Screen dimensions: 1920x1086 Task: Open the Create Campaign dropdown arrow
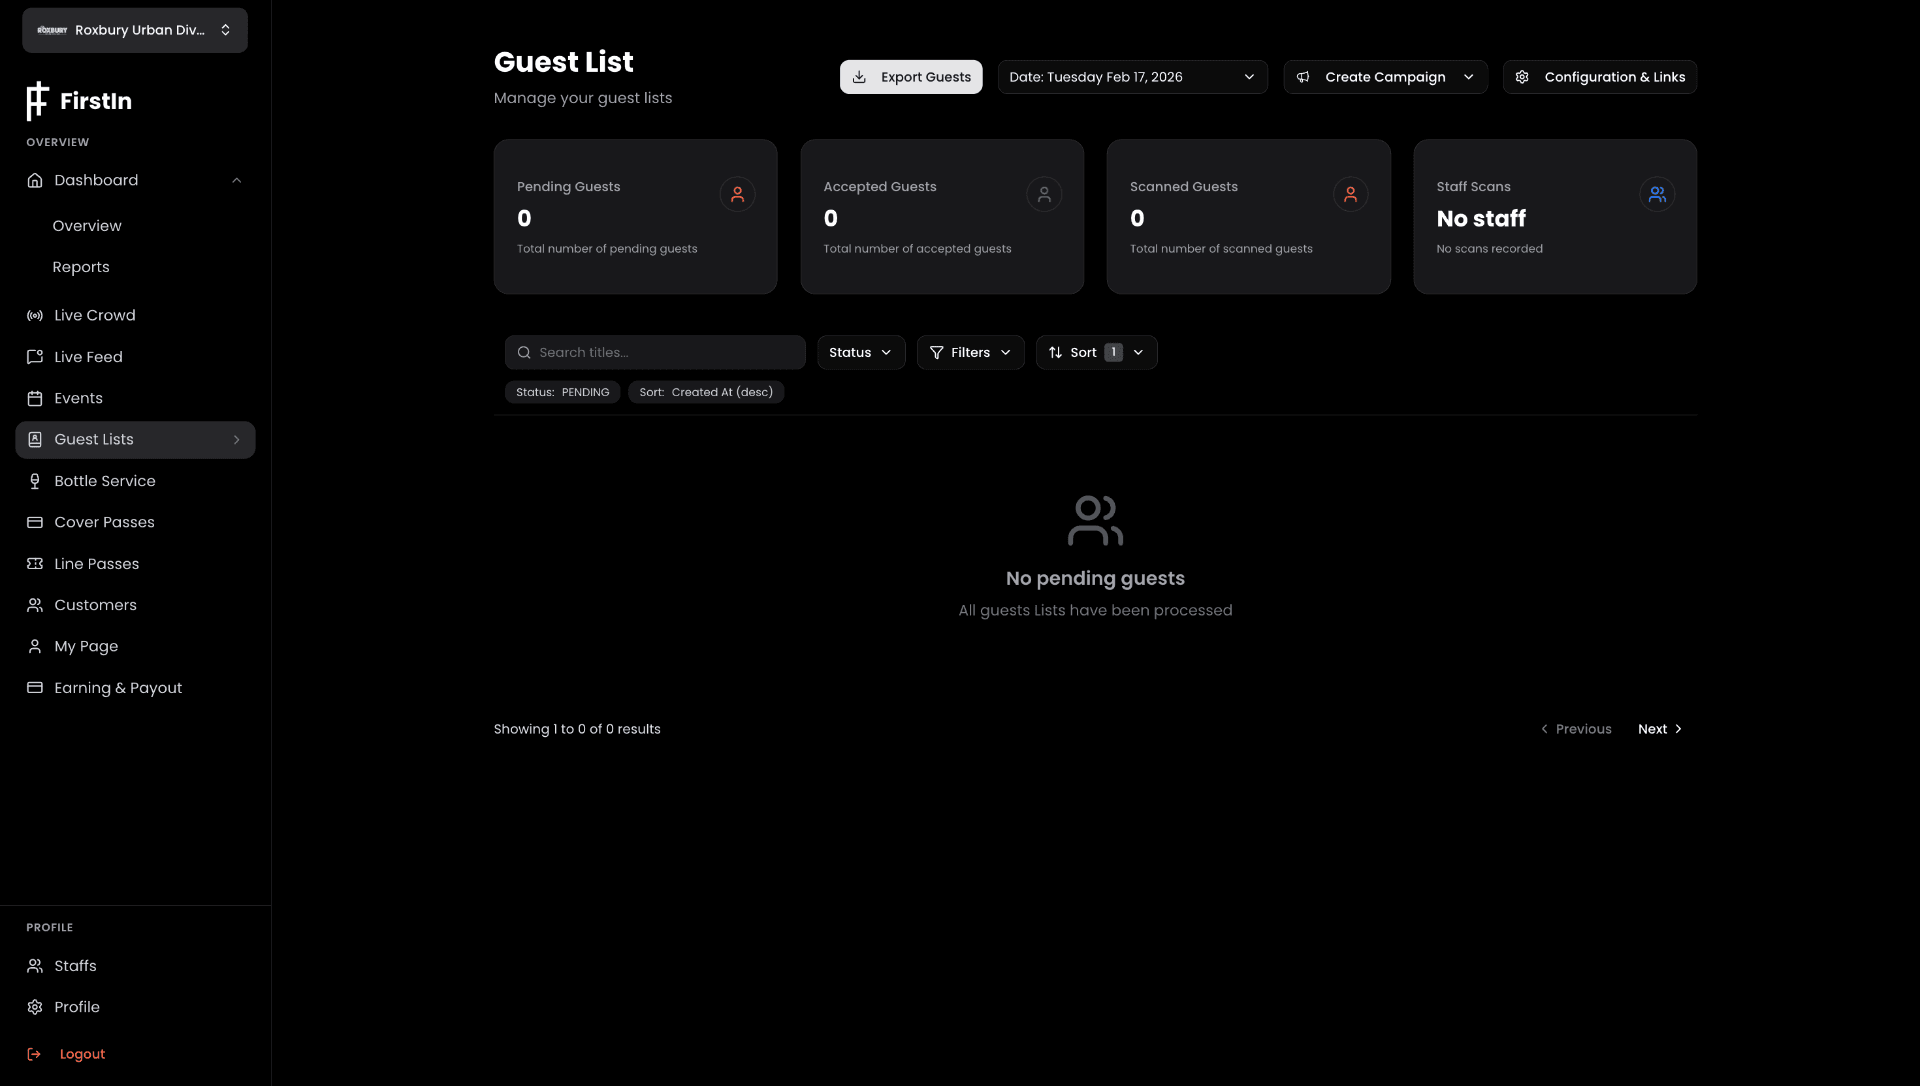(x=1468, y=76)
